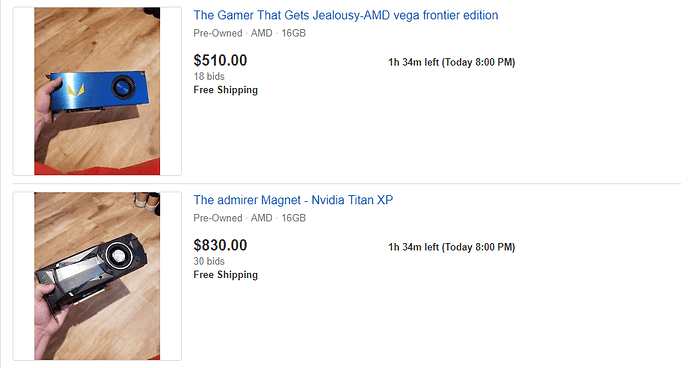Screen dimensions: 690x368
Task: Click the $830.00 price of the second listing
Action: (220, 245)
